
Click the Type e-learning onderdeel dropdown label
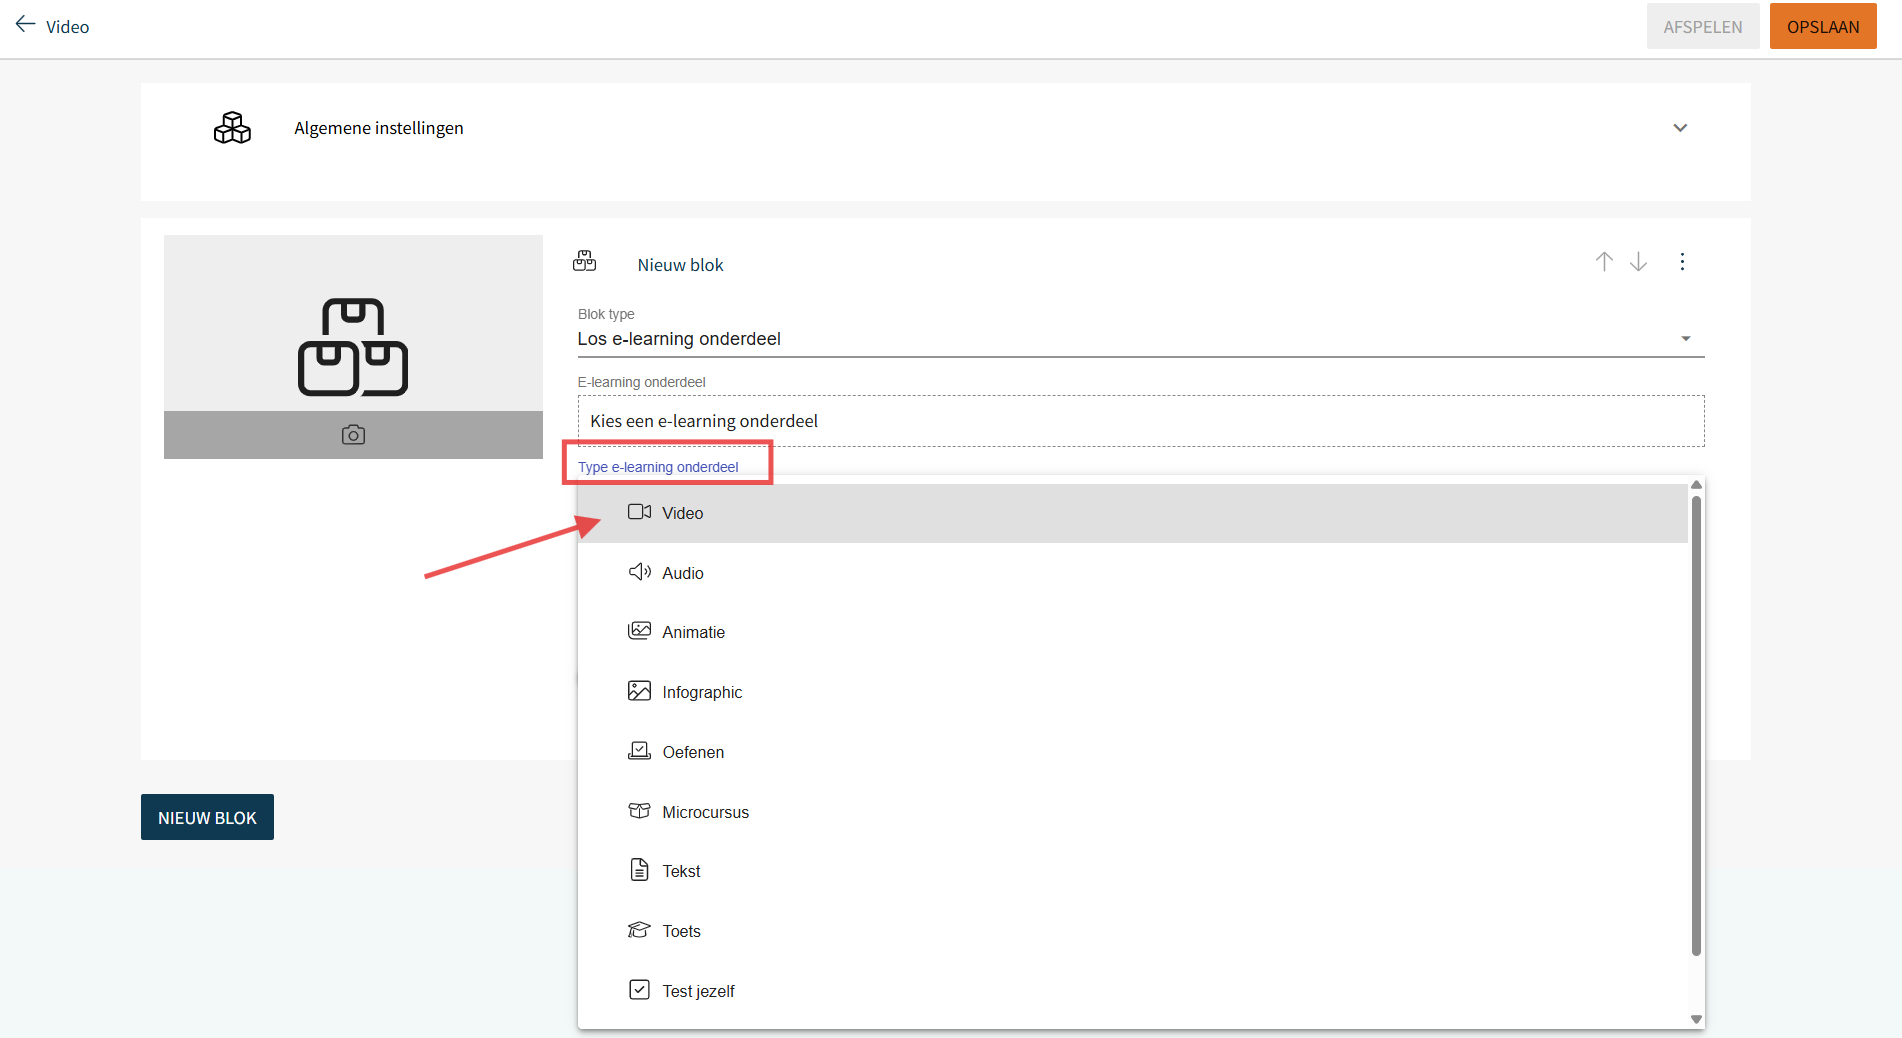click(x=658, y=467)
